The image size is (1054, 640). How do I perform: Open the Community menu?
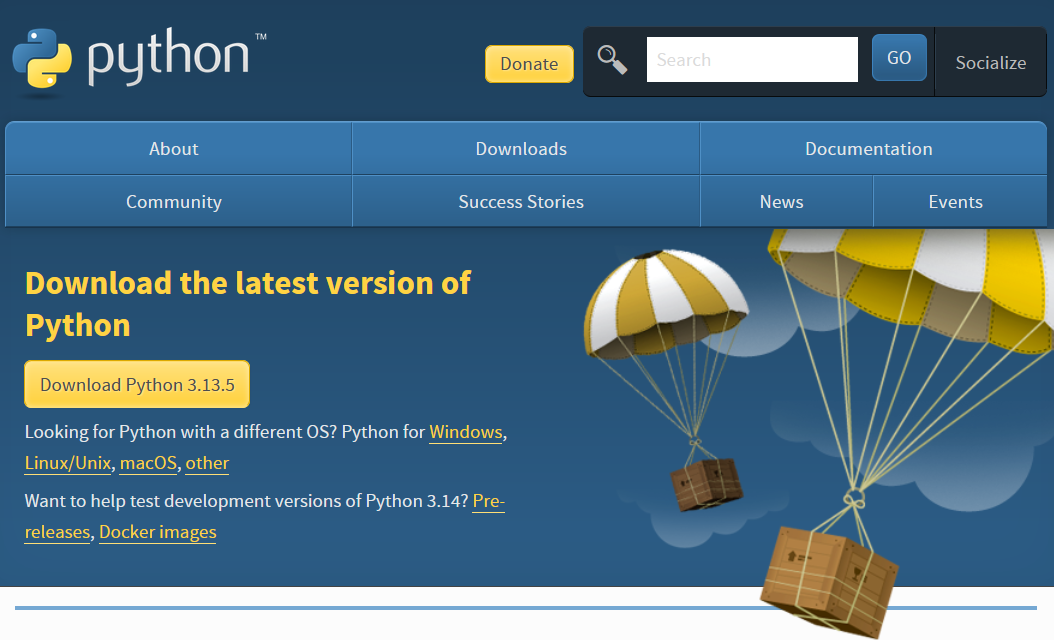[174, 202]
